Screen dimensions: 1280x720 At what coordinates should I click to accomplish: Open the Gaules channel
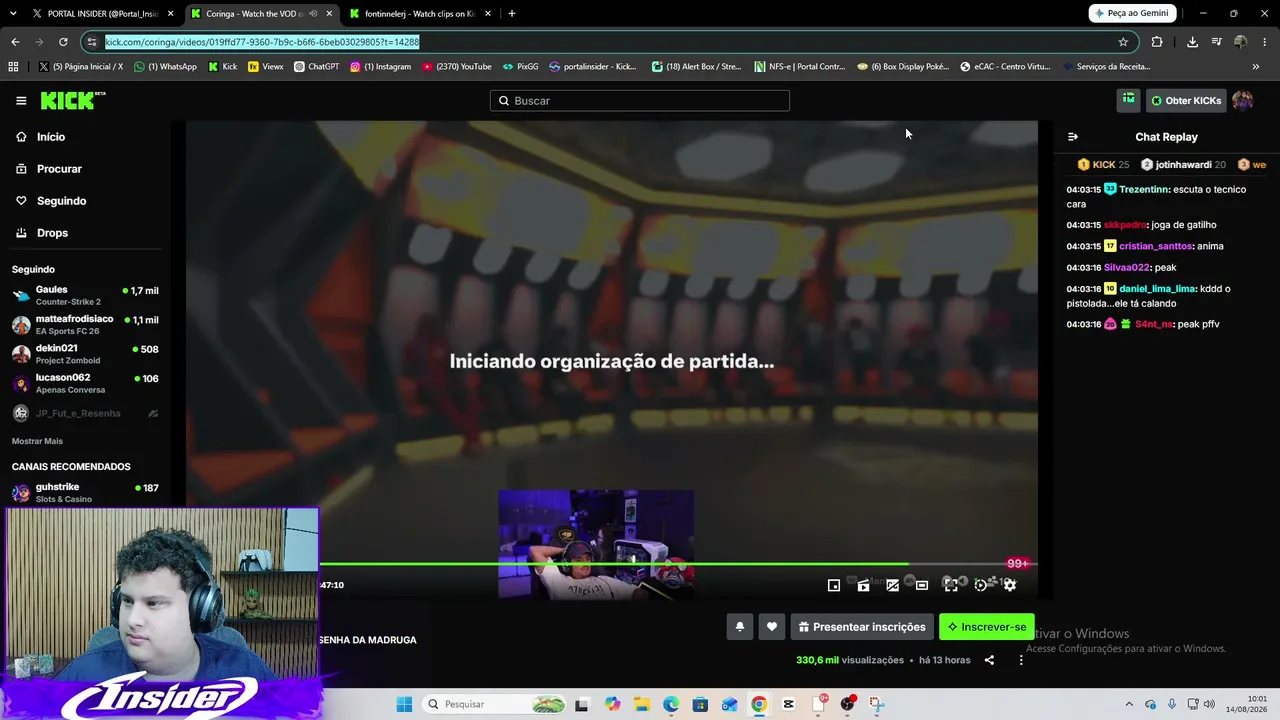84,296
